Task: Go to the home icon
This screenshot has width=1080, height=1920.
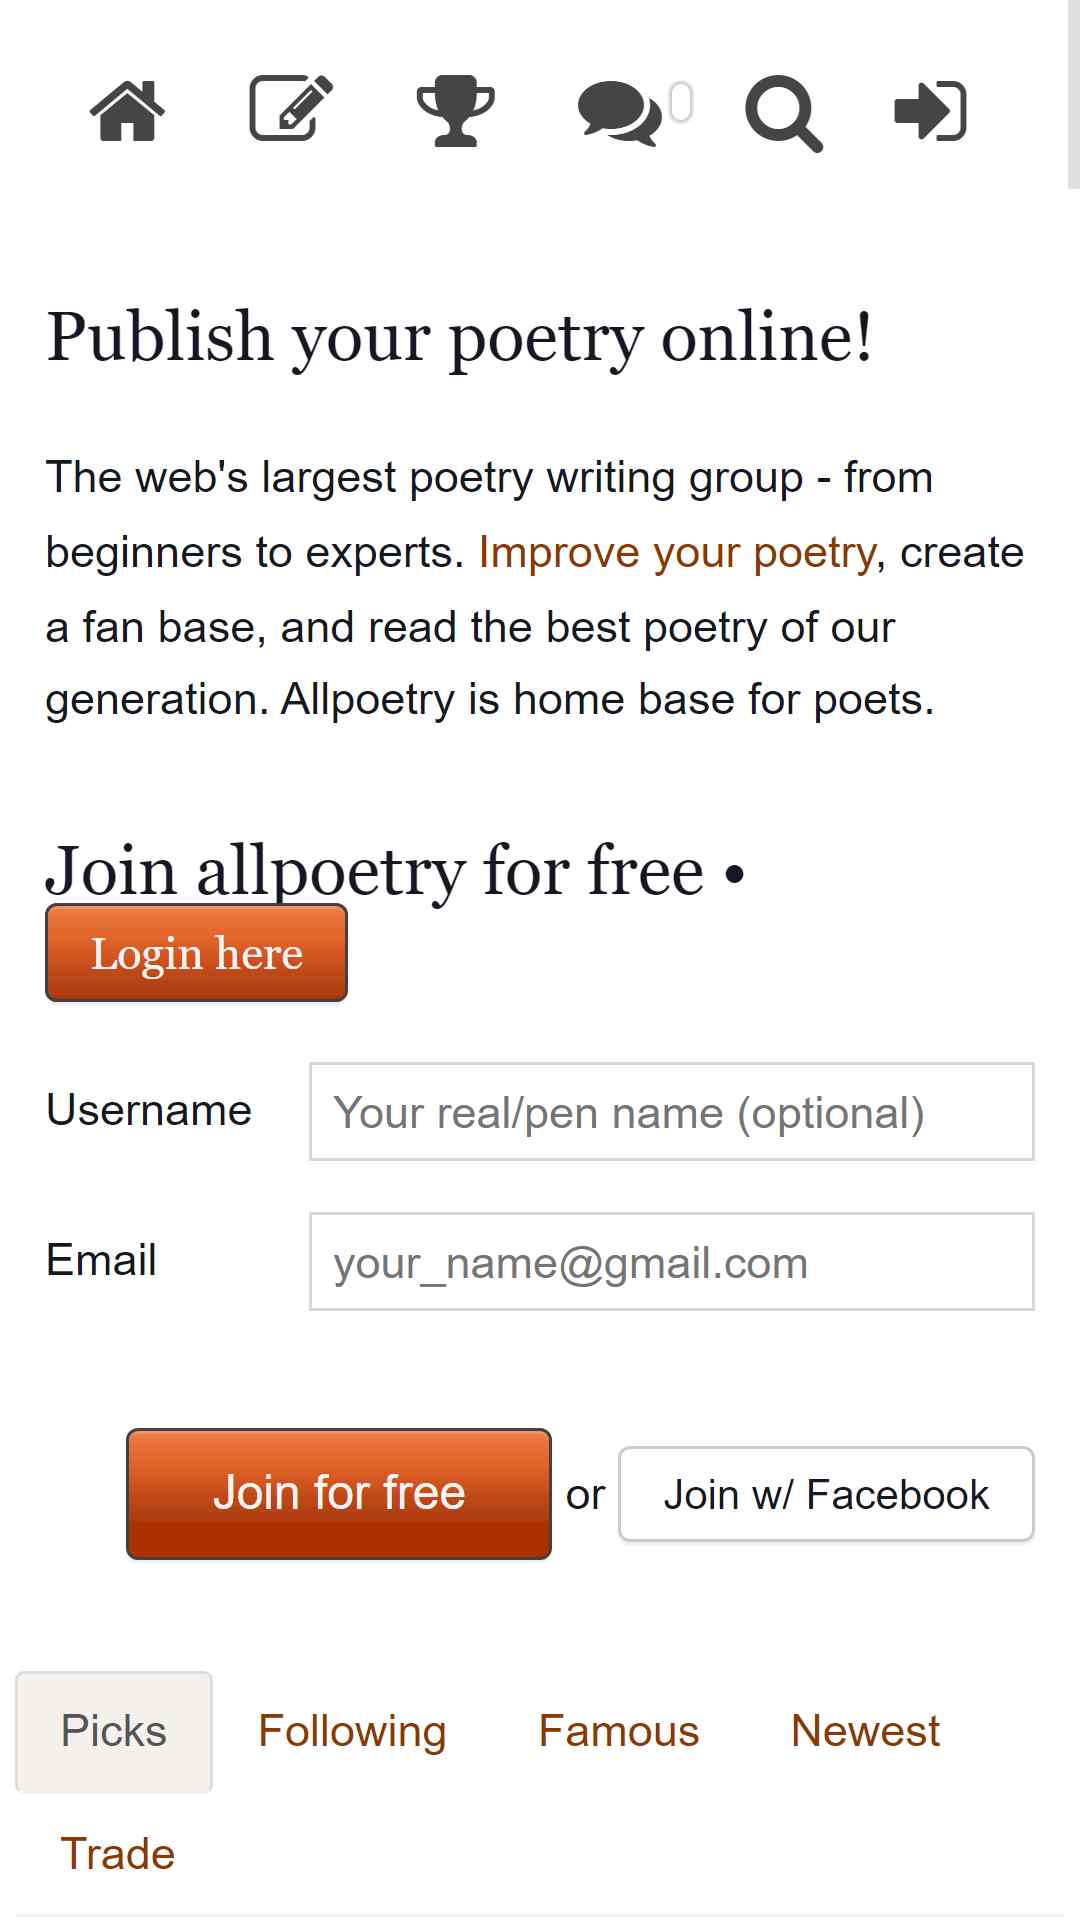Action: coord(127,110)
